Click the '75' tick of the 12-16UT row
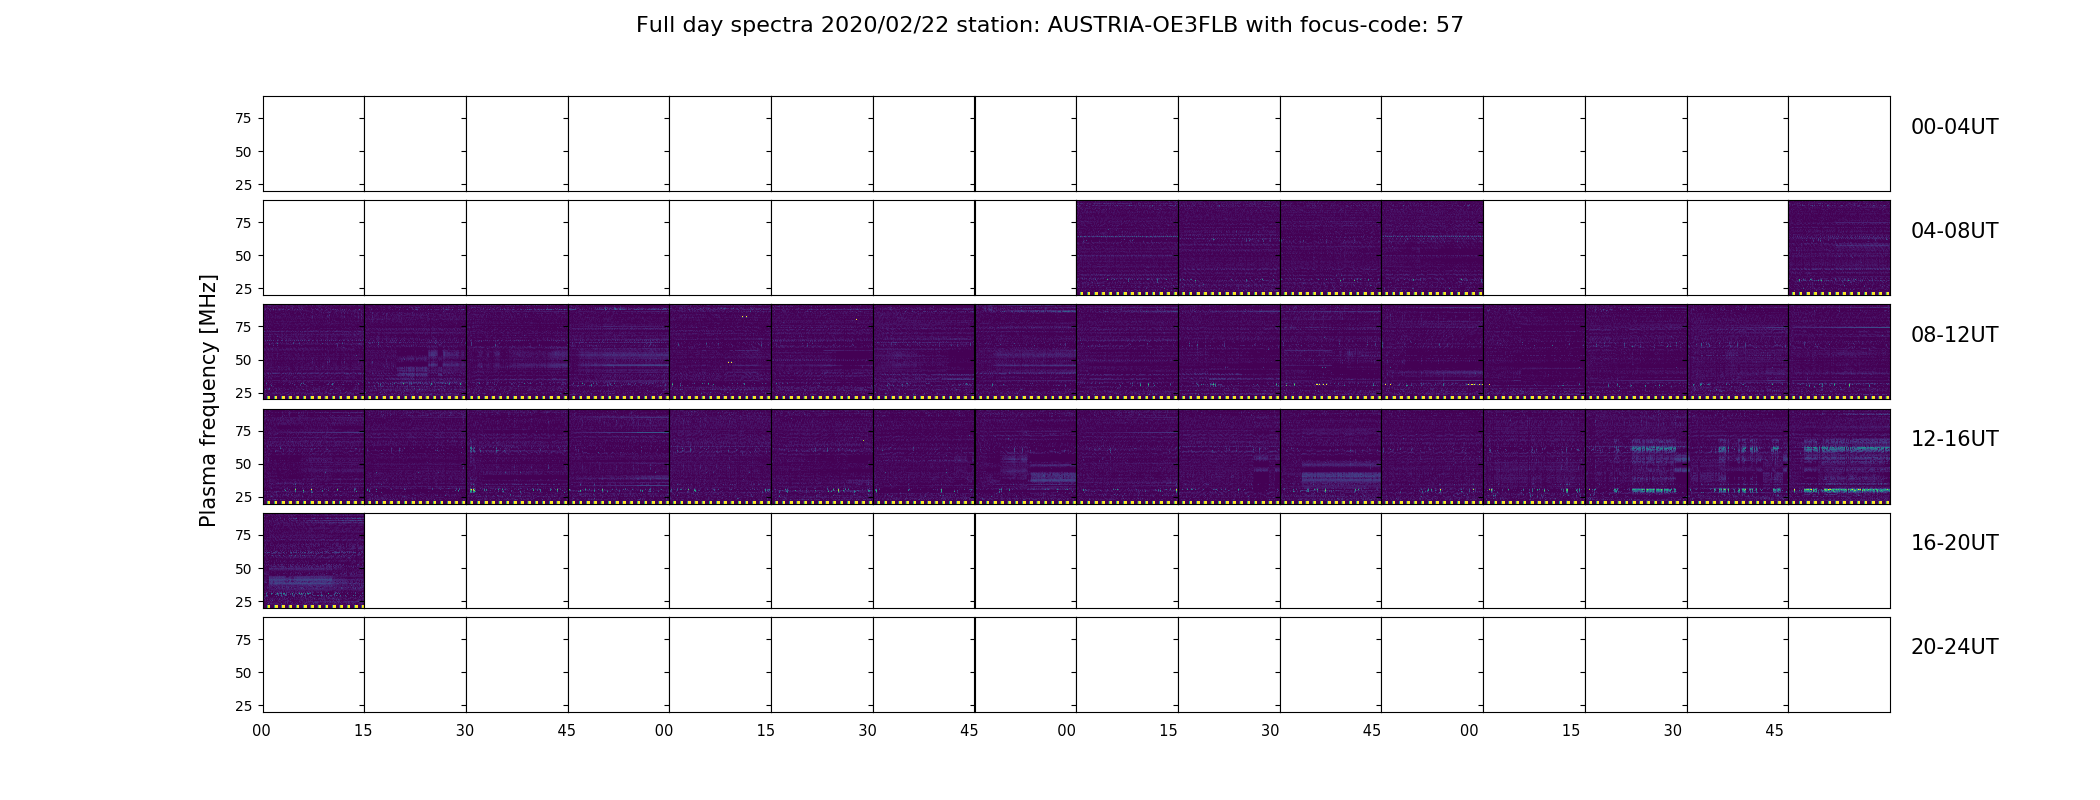Viewport: 2100px width, 800px height. point(243,431)
